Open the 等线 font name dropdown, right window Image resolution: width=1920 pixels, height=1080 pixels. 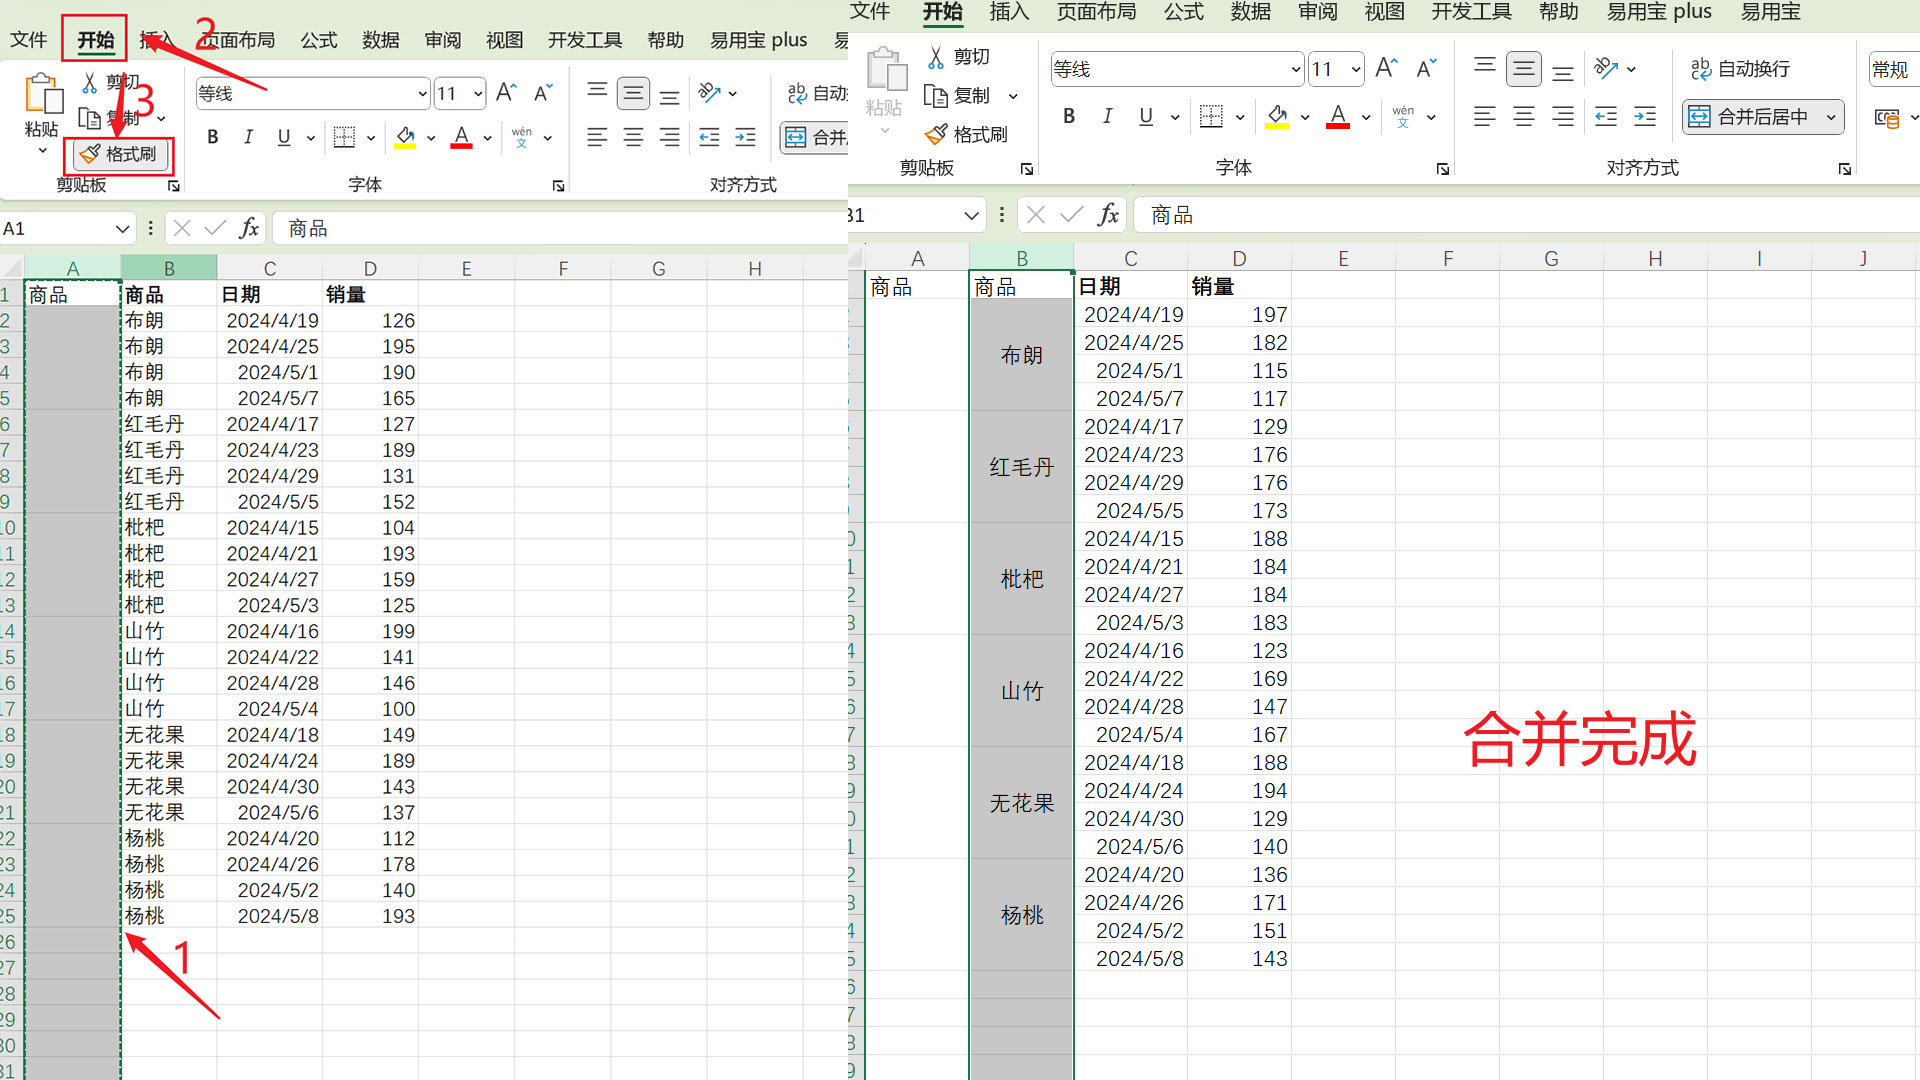point(1296,69)
